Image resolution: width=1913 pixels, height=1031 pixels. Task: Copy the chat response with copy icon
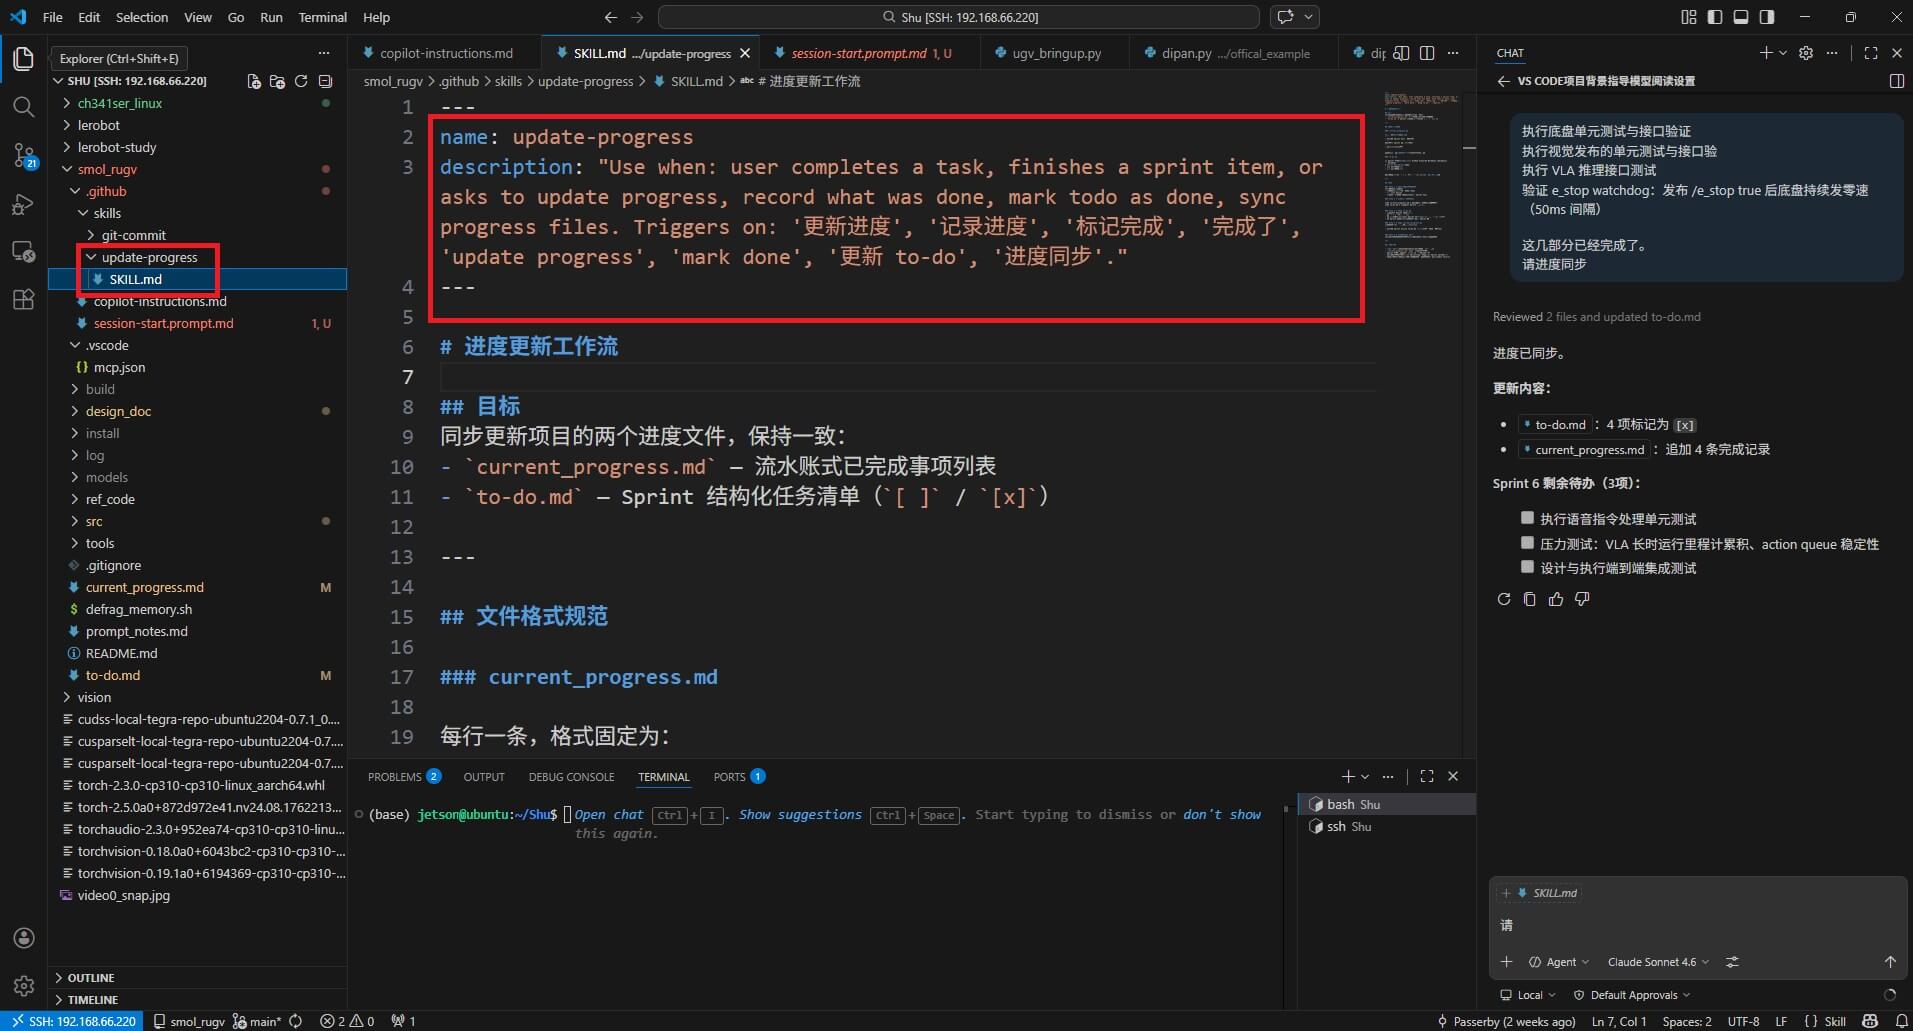point(1529,599)
